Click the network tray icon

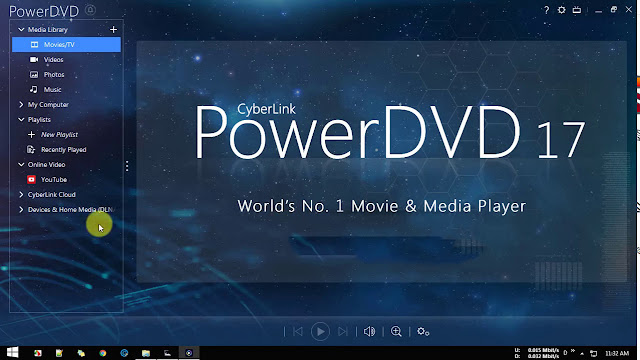[594, 353]
